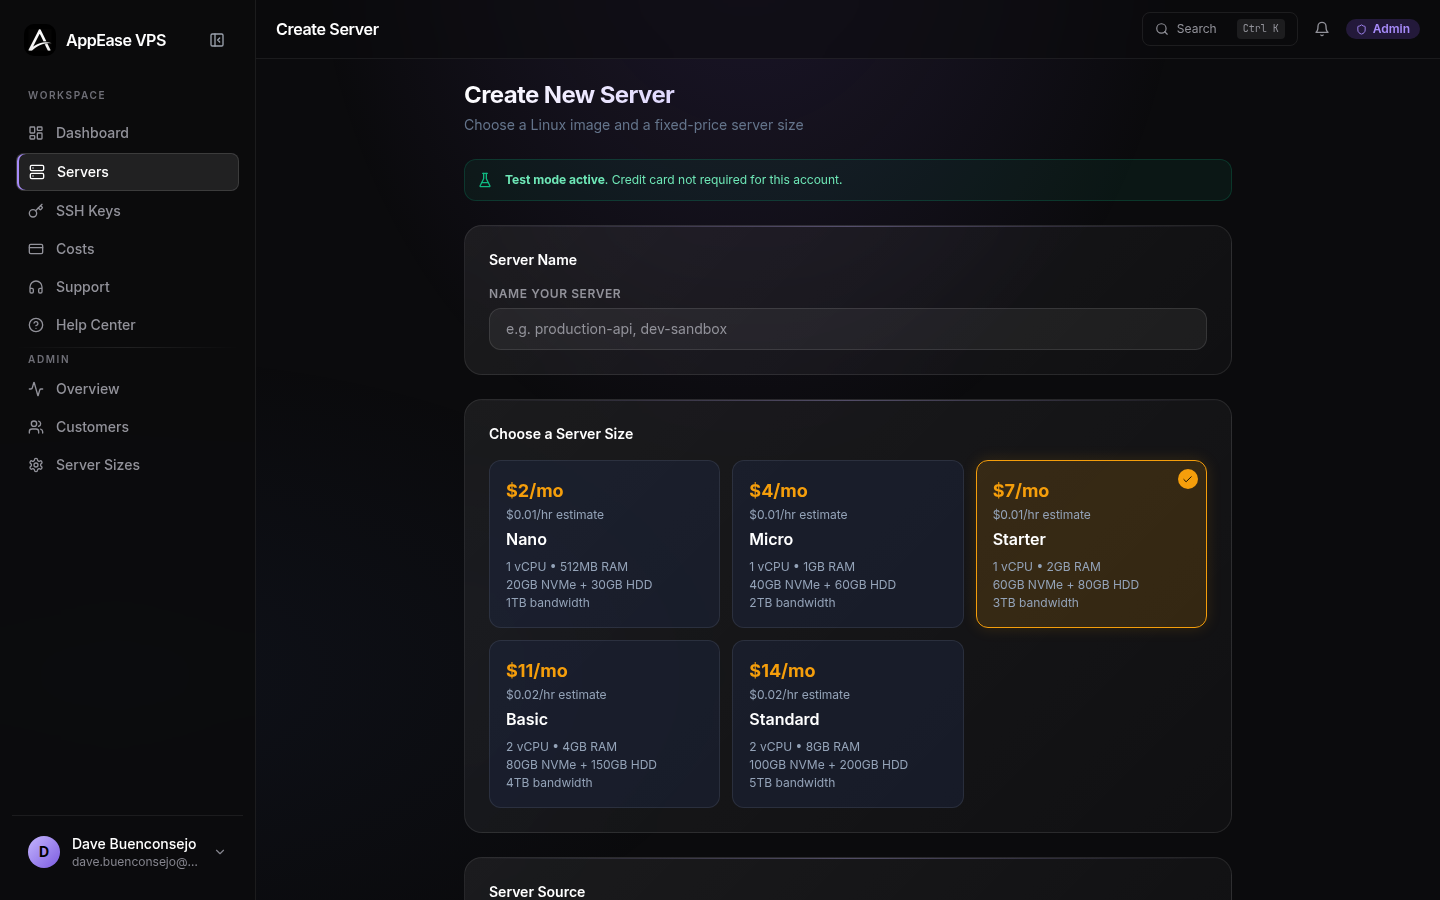This screenshot has width=1440, height=900.
Task: Click the search magnifier icon
Action: [x=1162, y=29]
